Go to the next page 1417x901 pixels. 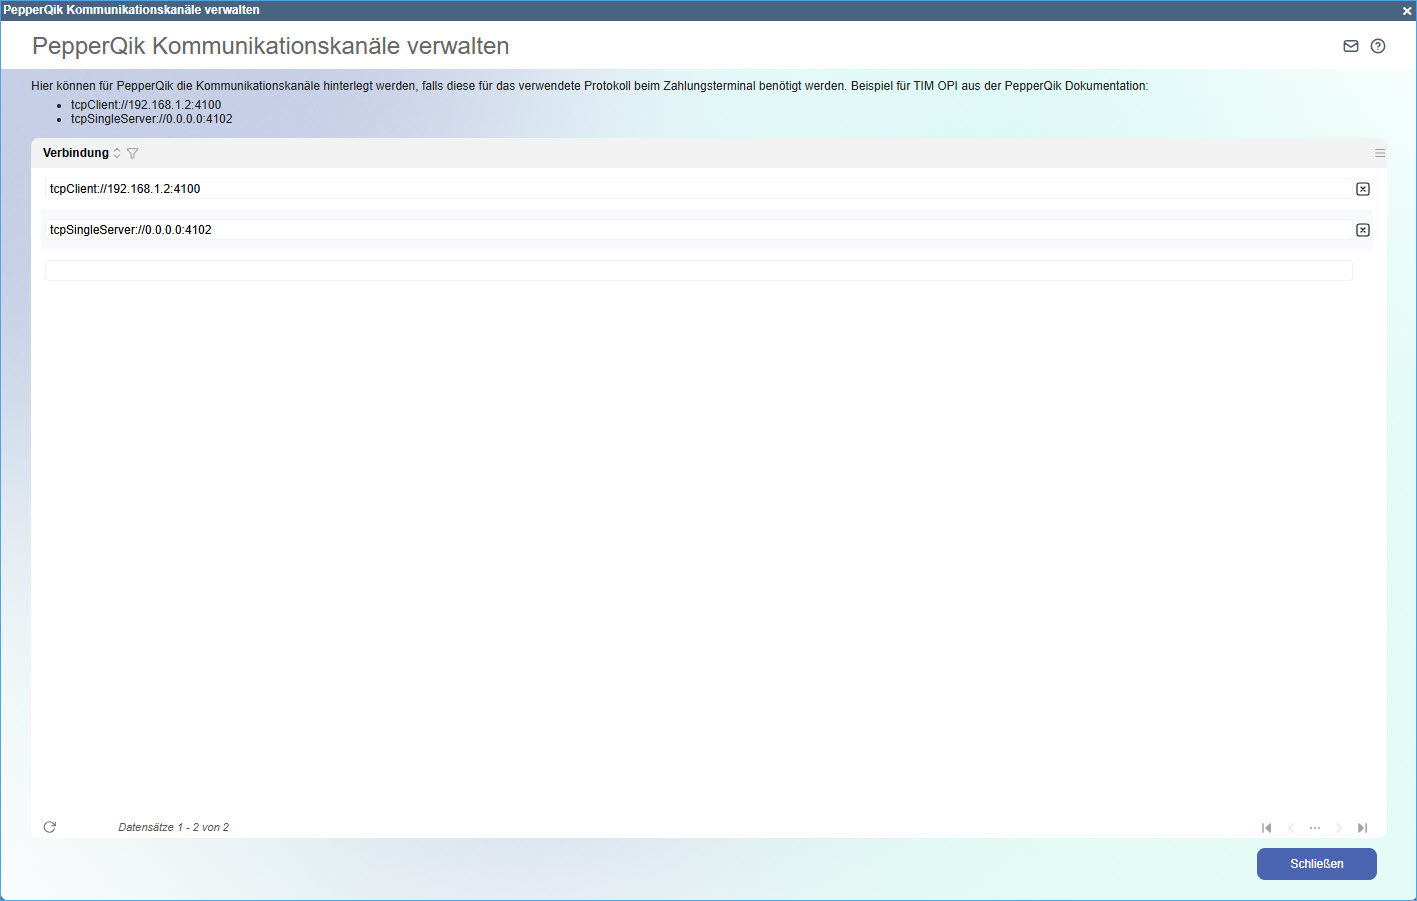(x=1339, y=828)
